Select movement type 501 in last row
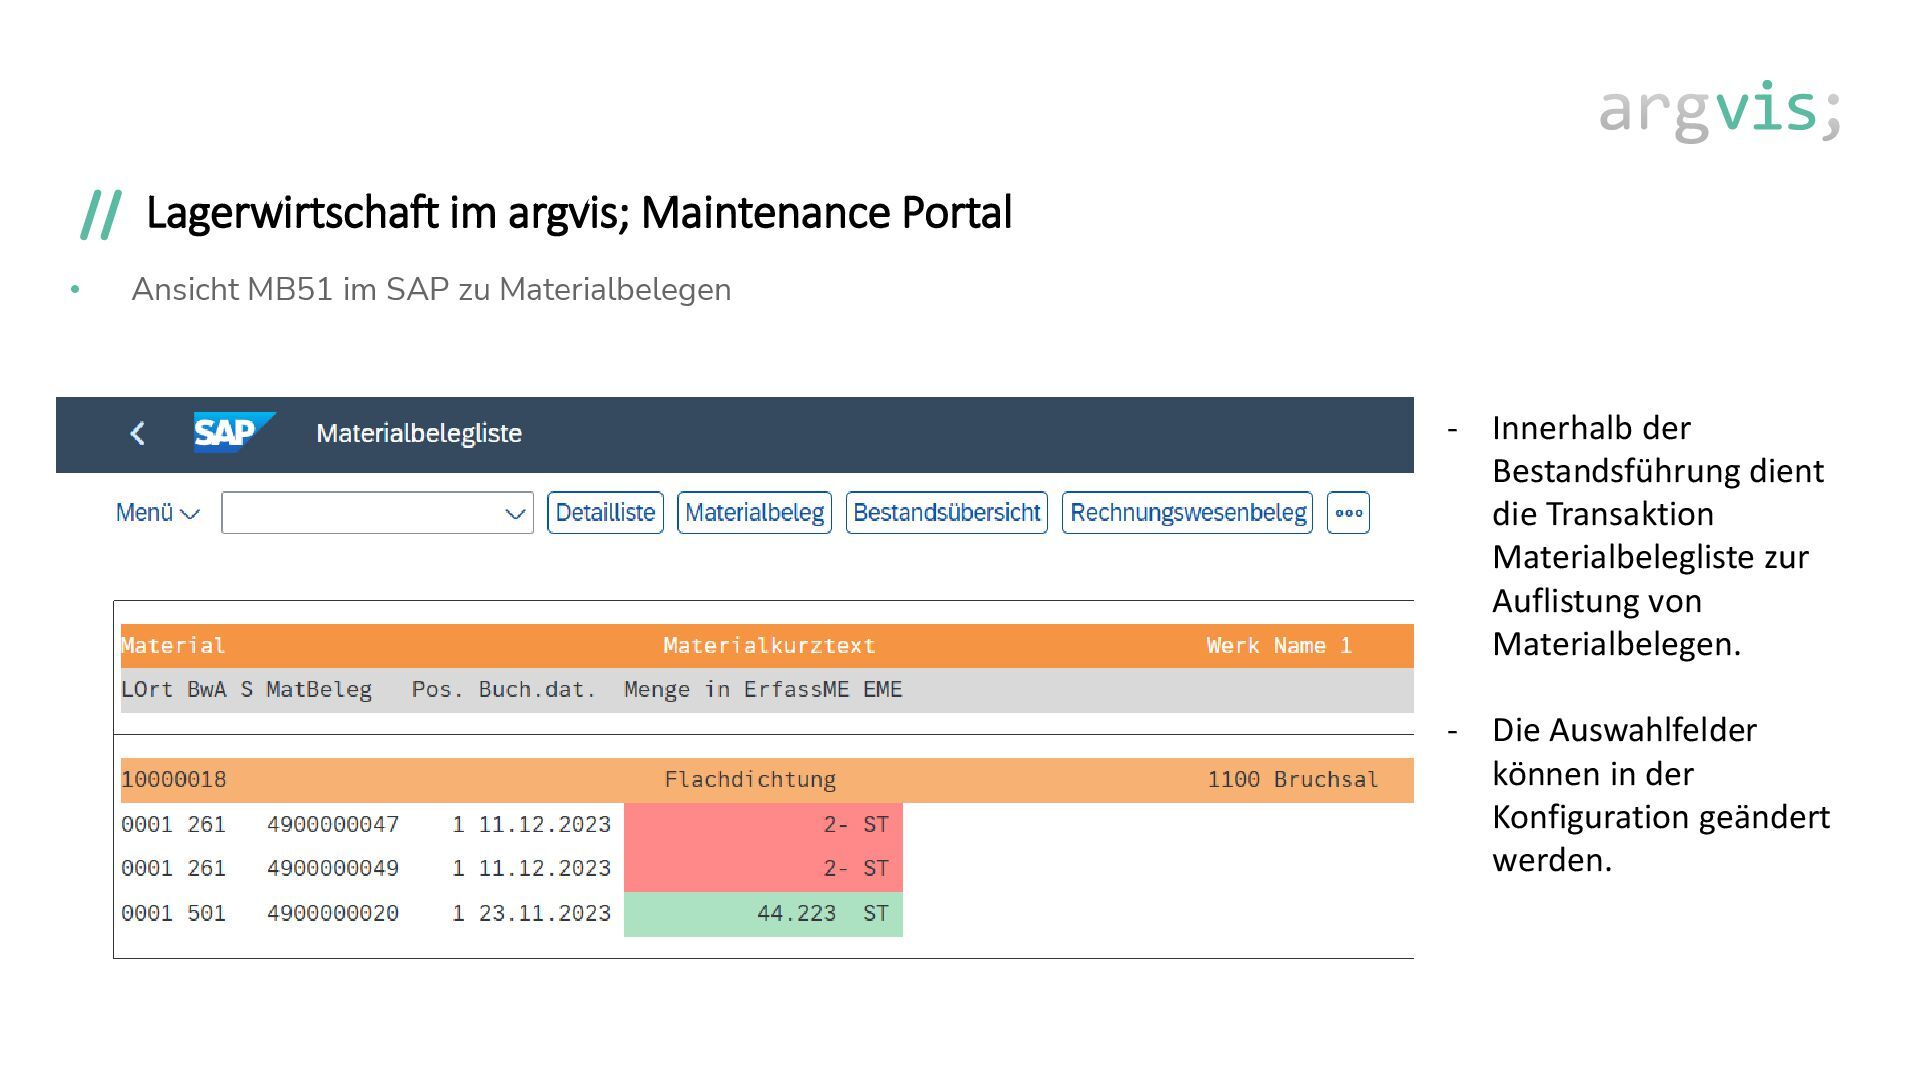Screen dimensions: 1920x1080 tap(207, 914)
